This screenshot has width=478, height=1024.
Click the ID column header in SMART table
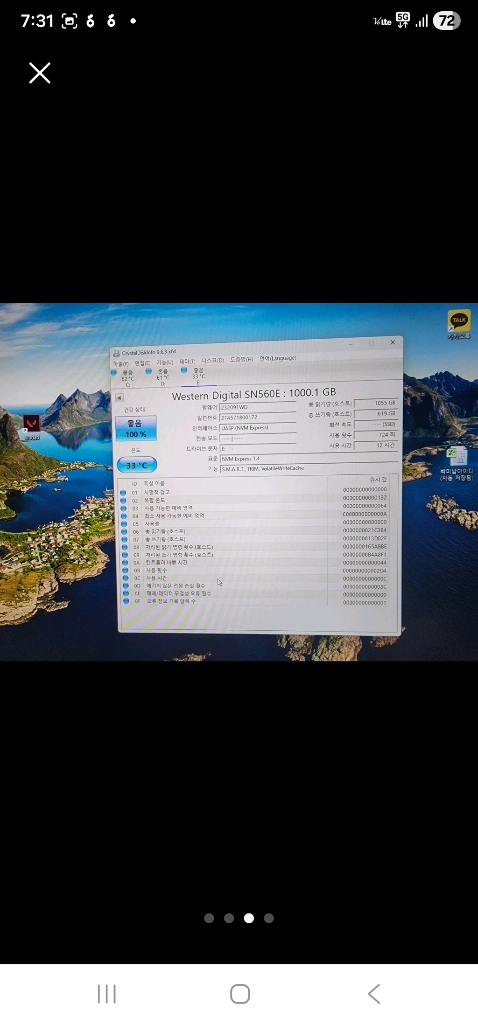135,483
